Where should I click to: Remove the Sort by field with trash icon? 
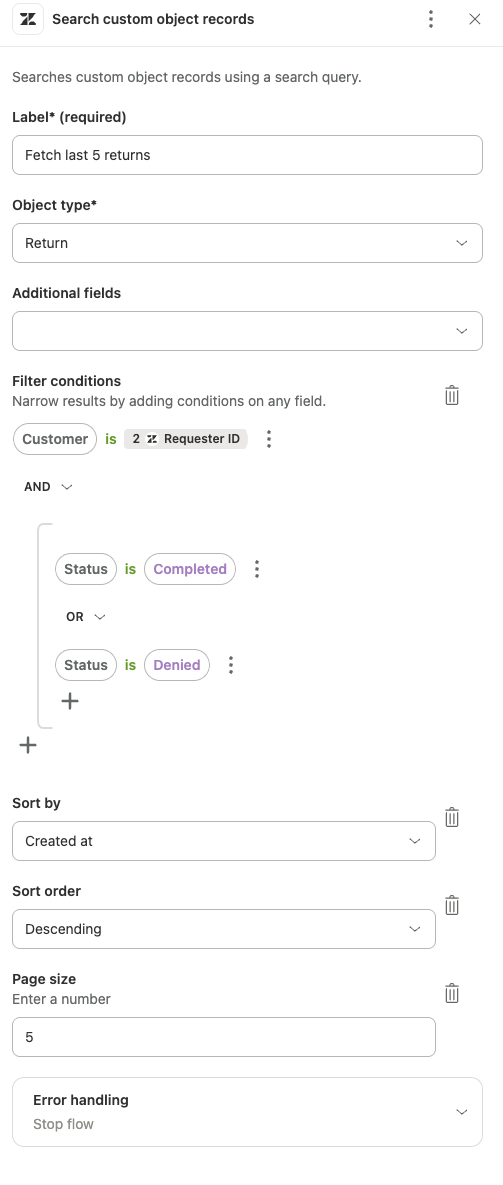pyautogui.click(x=452, y=817)
